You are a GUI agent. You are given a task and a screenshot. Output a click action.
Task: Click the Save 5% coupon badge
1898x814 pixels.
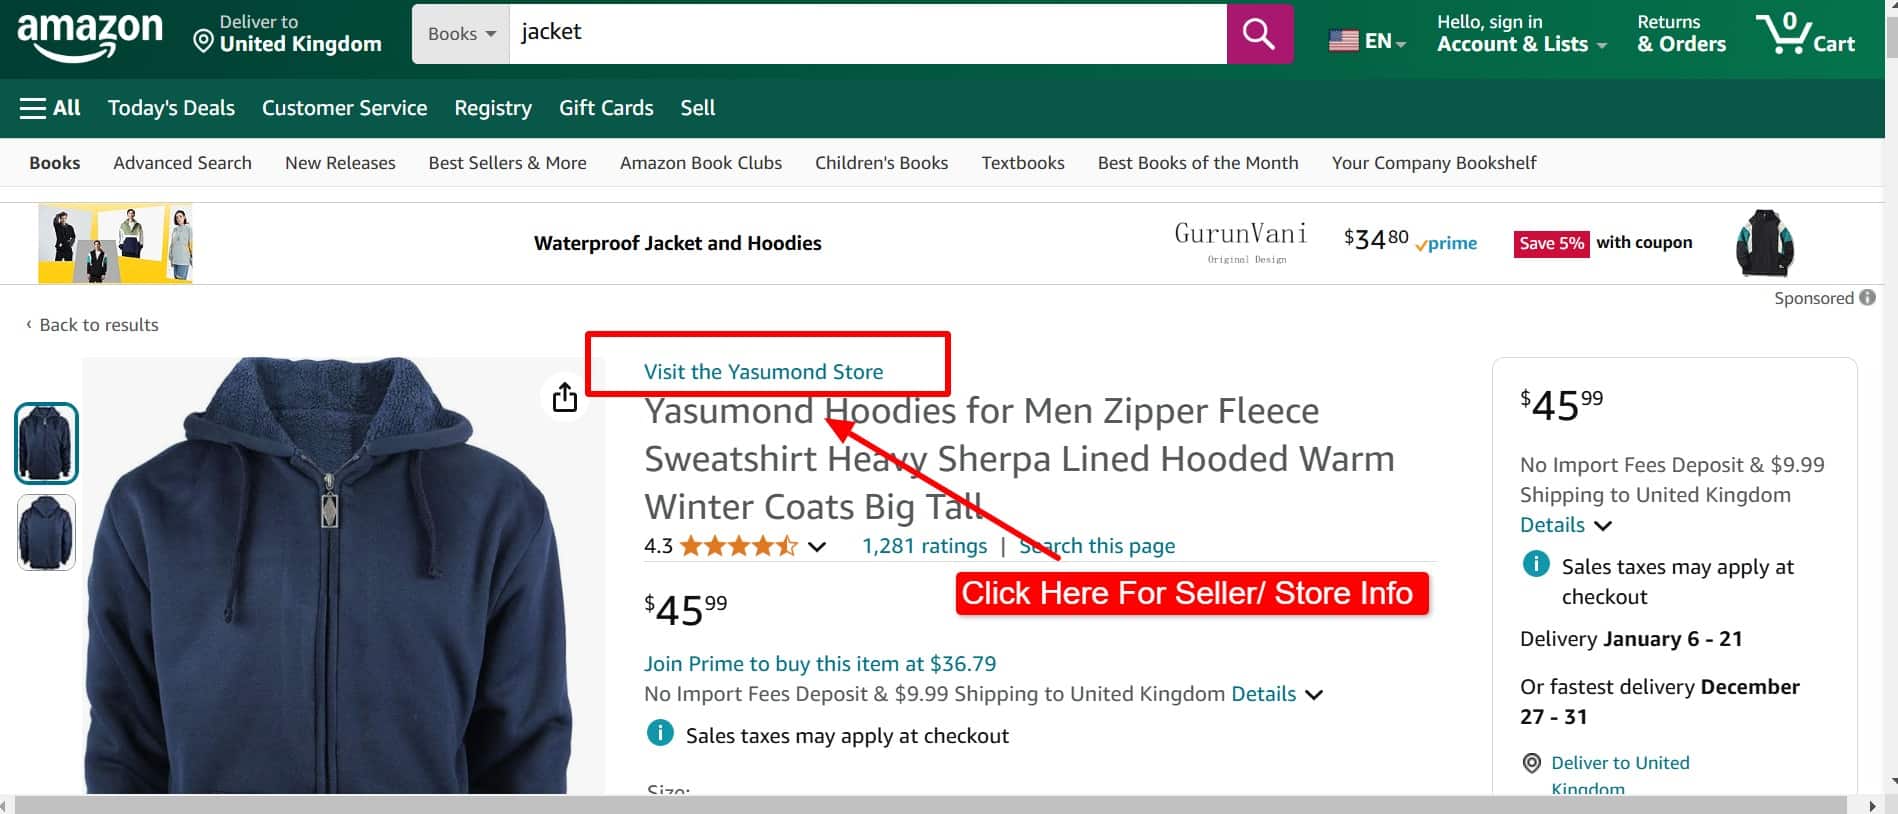pos(1551,243)
